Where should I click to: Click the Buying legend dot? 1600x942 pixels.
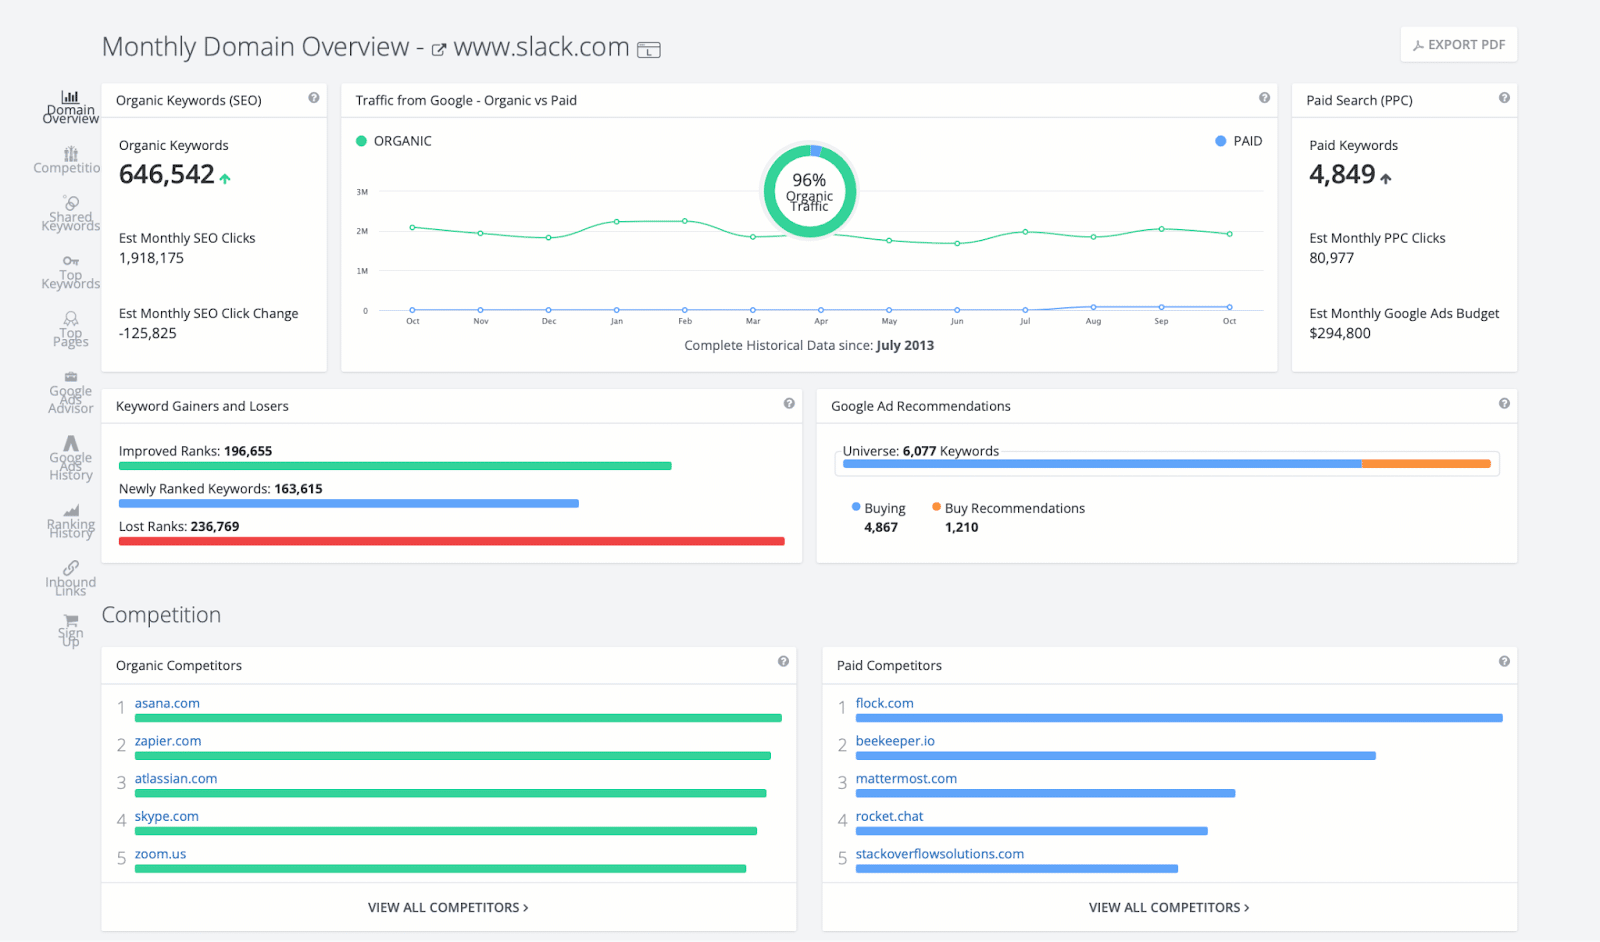point(856,507)
